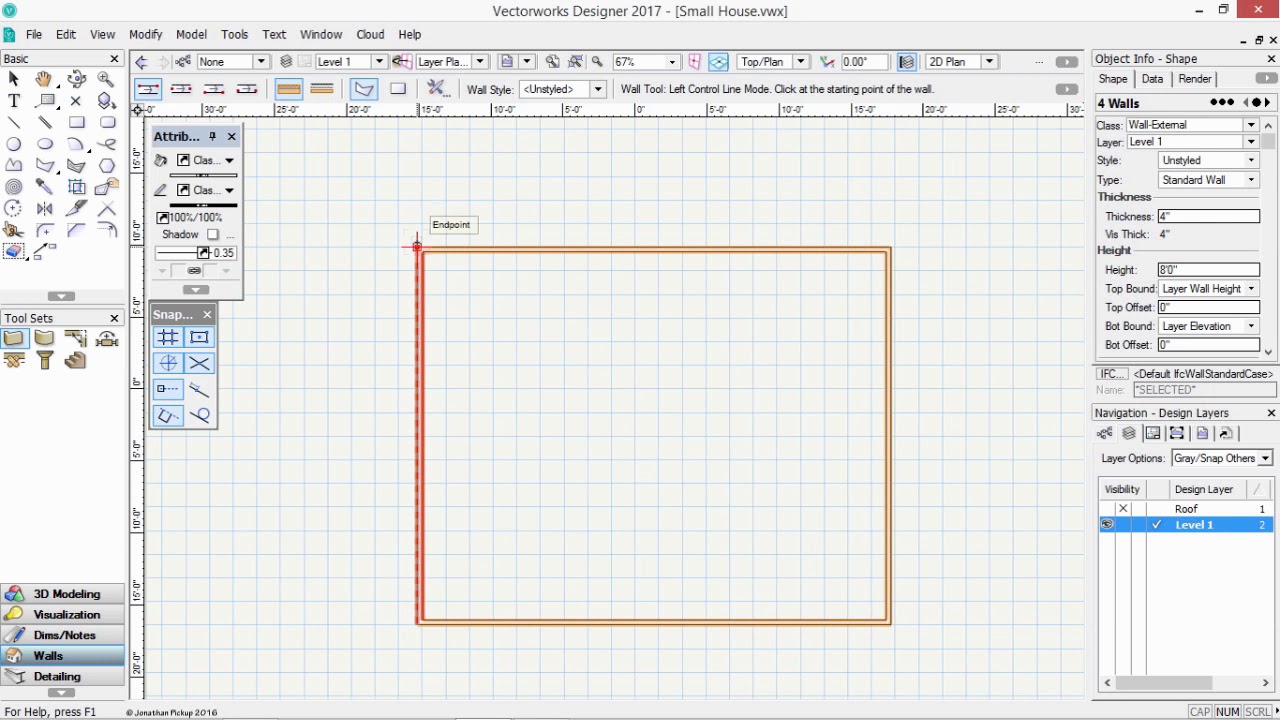Toggle Snap to Grid
The image size is (1280, 720).
pyautogui.click(x=167, y=338)
